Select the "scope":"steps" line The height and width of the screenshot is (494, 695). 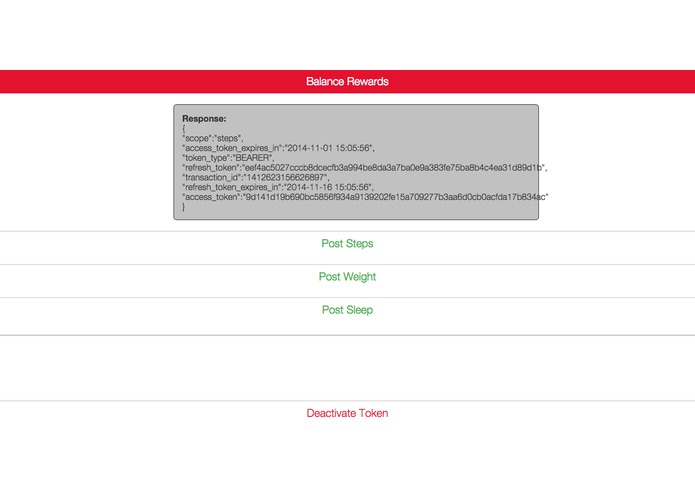tap(213, 138)
